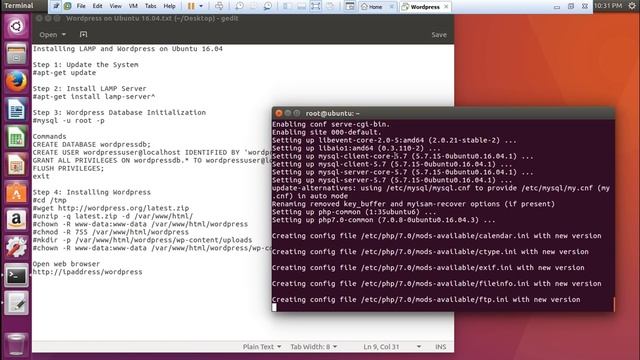Screen dimensions: 640x360
Task: Click the clock showing 10:31 PM
Action: (x=608, y=5)
